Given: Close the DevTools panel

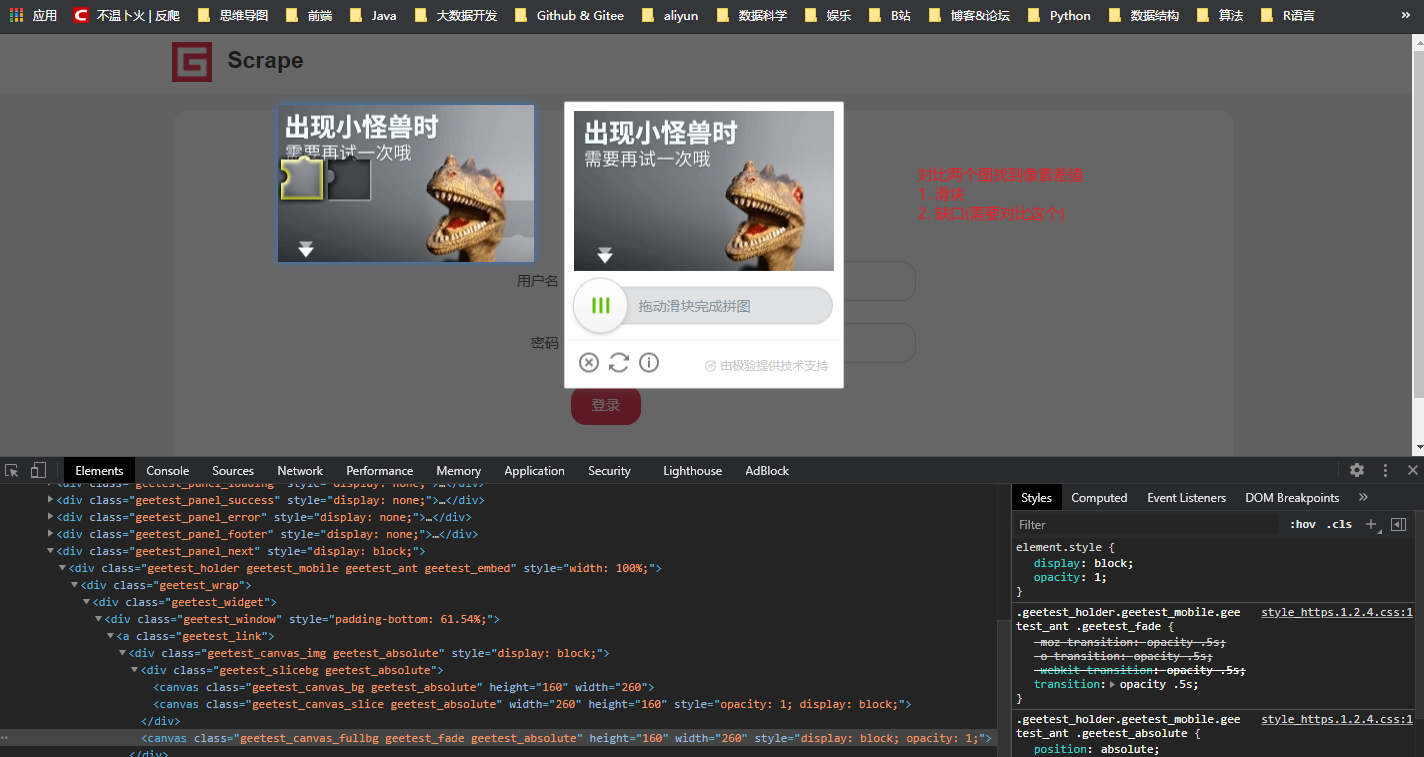Looking at the screenshot, I should pos(1413,470).
